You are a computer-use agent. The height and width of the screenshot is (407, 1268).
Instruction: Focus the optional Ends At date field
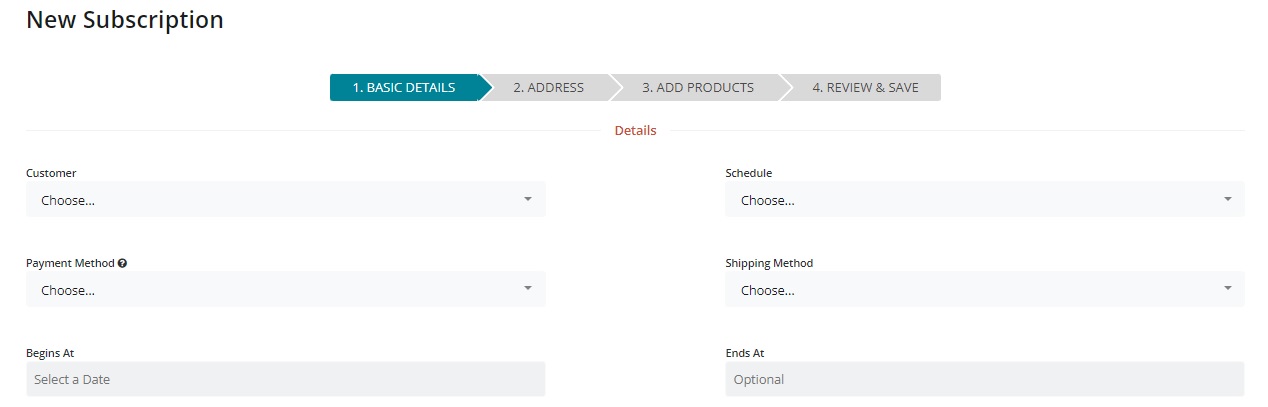984,380
